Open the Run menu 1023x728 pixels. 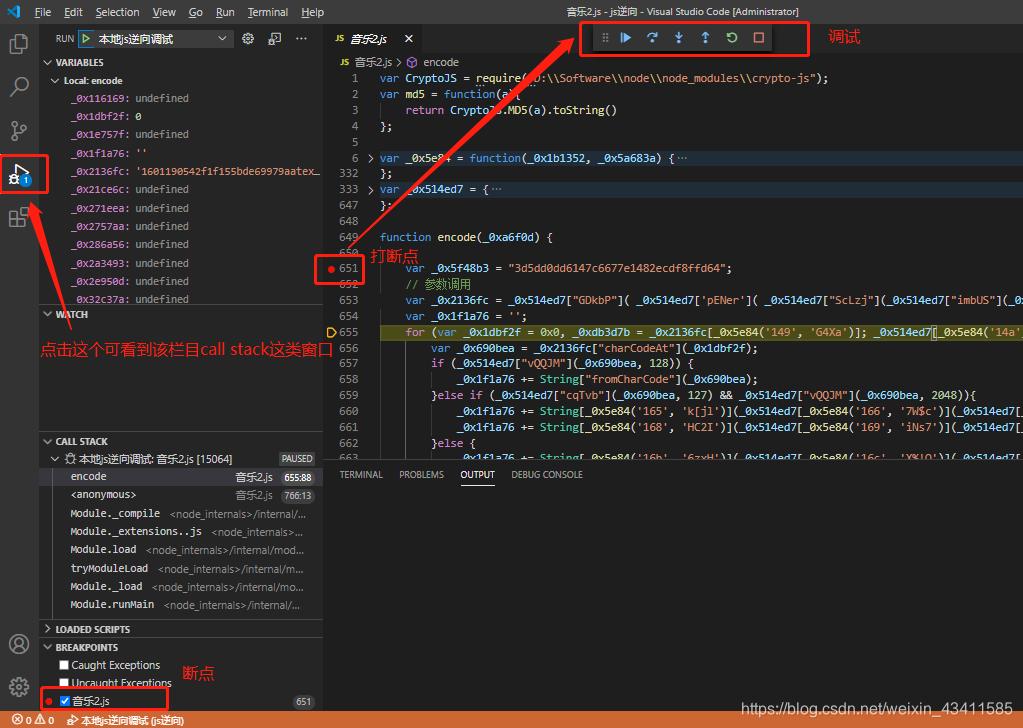(225, 12)
